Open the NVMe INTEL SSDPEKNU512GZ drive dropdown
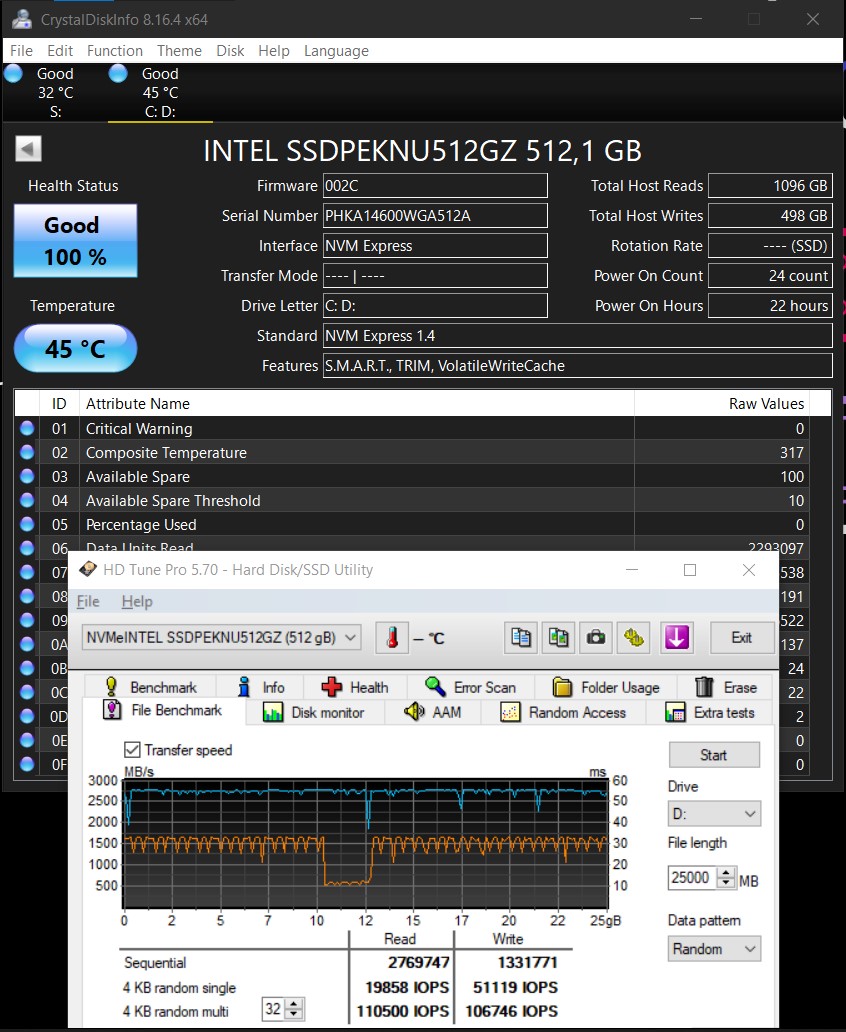The height and width of the screenshot is (1032, 846). pyautogui.click(x=222, y=638)
